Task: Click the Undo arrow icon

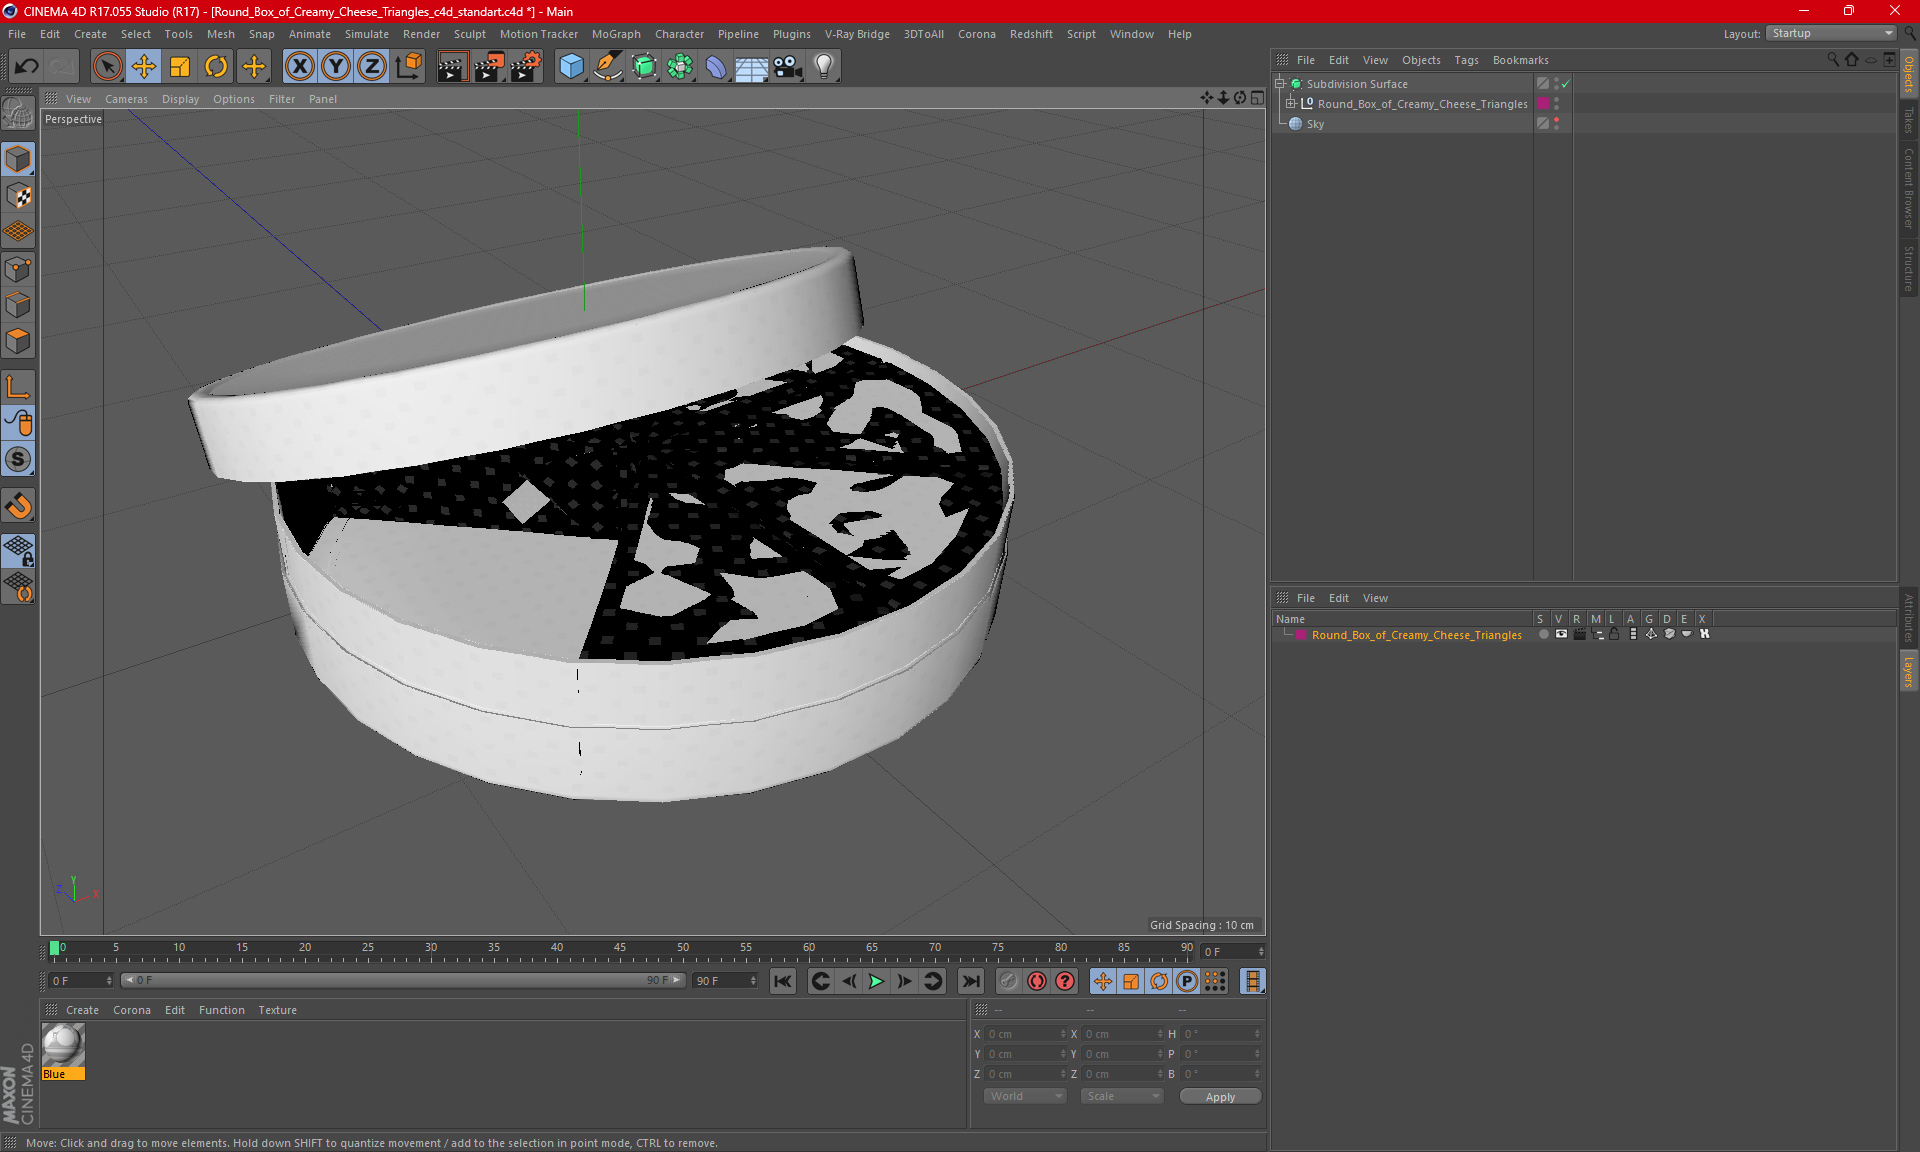Action: 27,67
